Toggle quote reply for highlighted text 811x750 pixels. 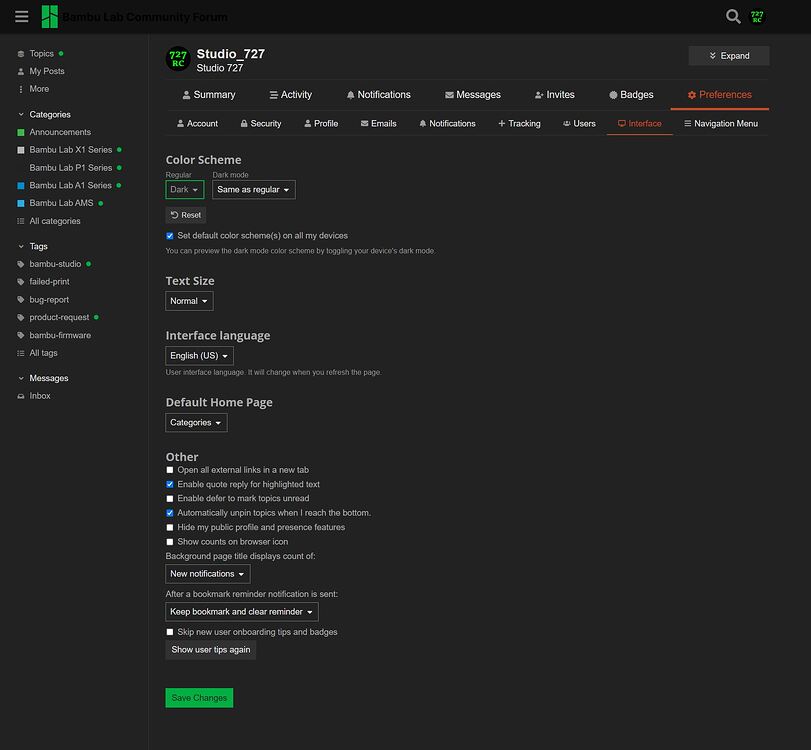[x=170, y=485]
